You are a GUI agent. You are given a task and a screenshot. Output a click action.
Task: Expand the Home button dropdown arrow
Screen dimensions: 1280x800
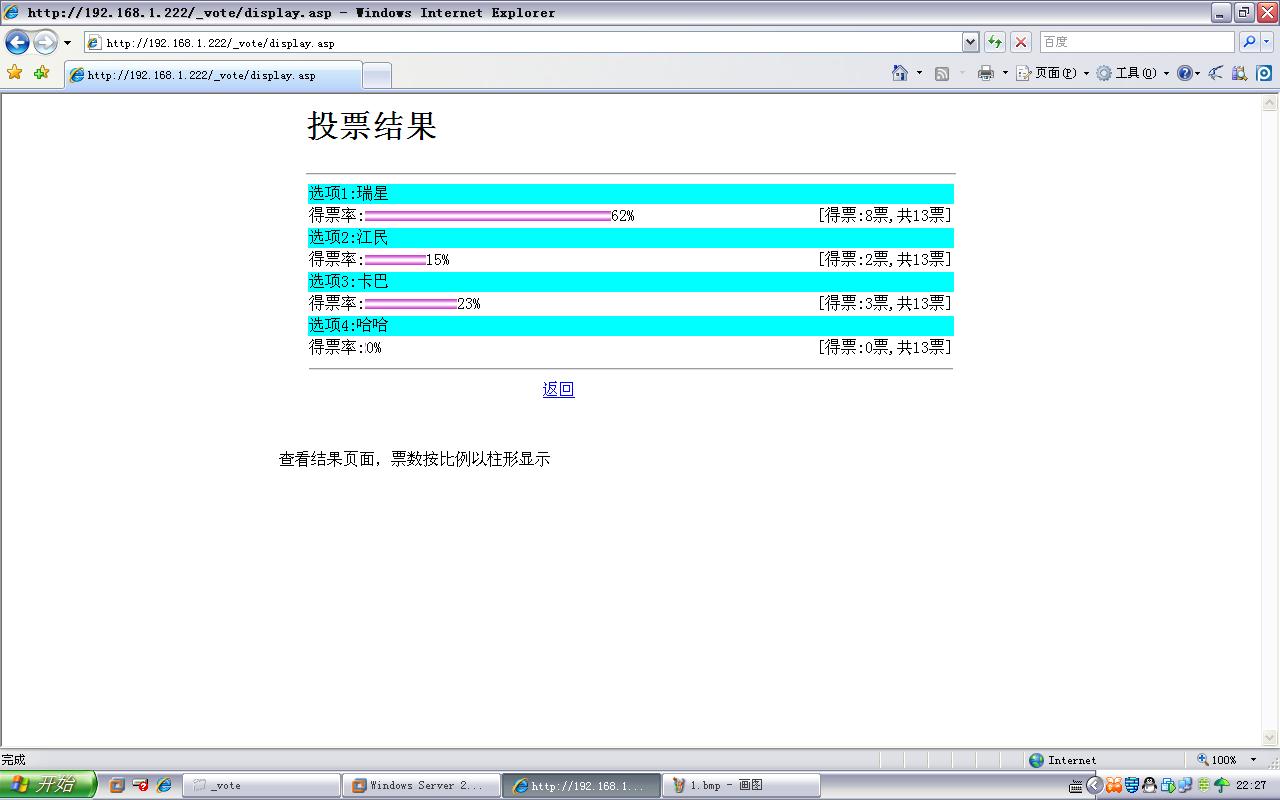point(919,73)
